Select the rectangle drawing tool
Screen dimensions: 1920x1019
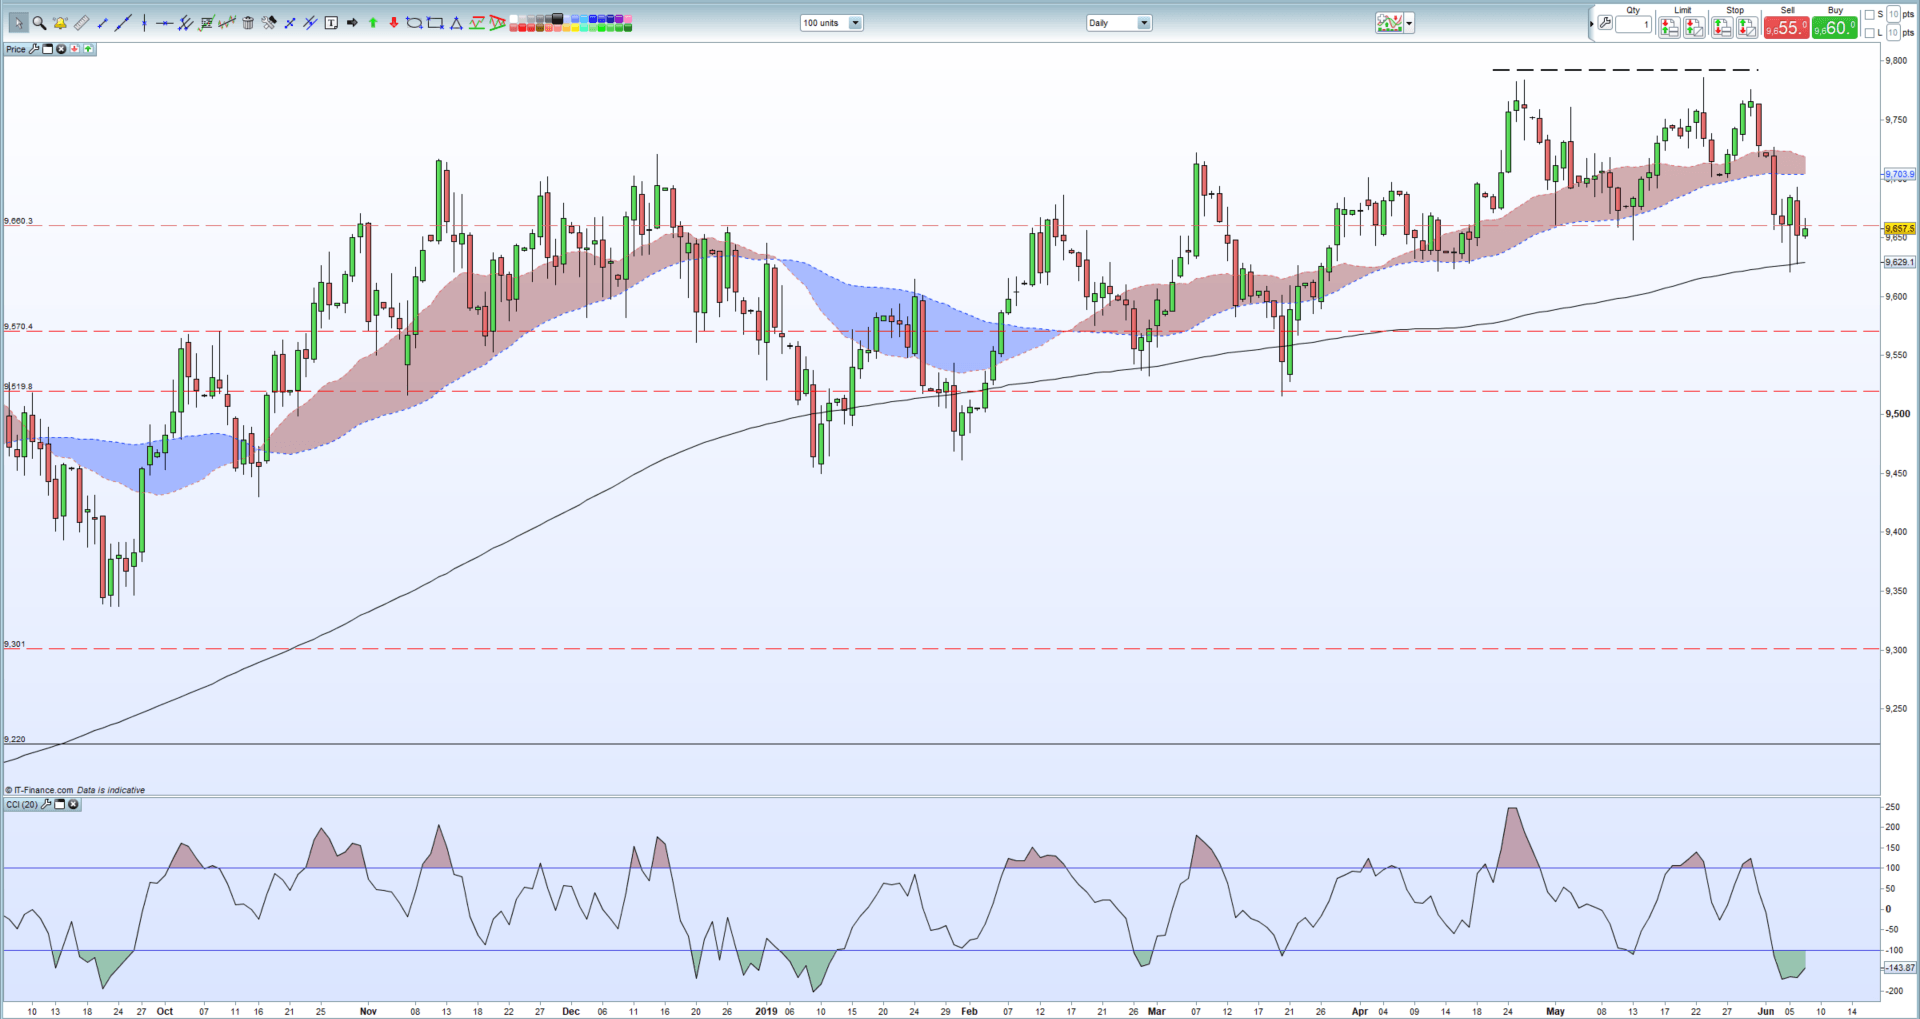(x=435, y=23)
